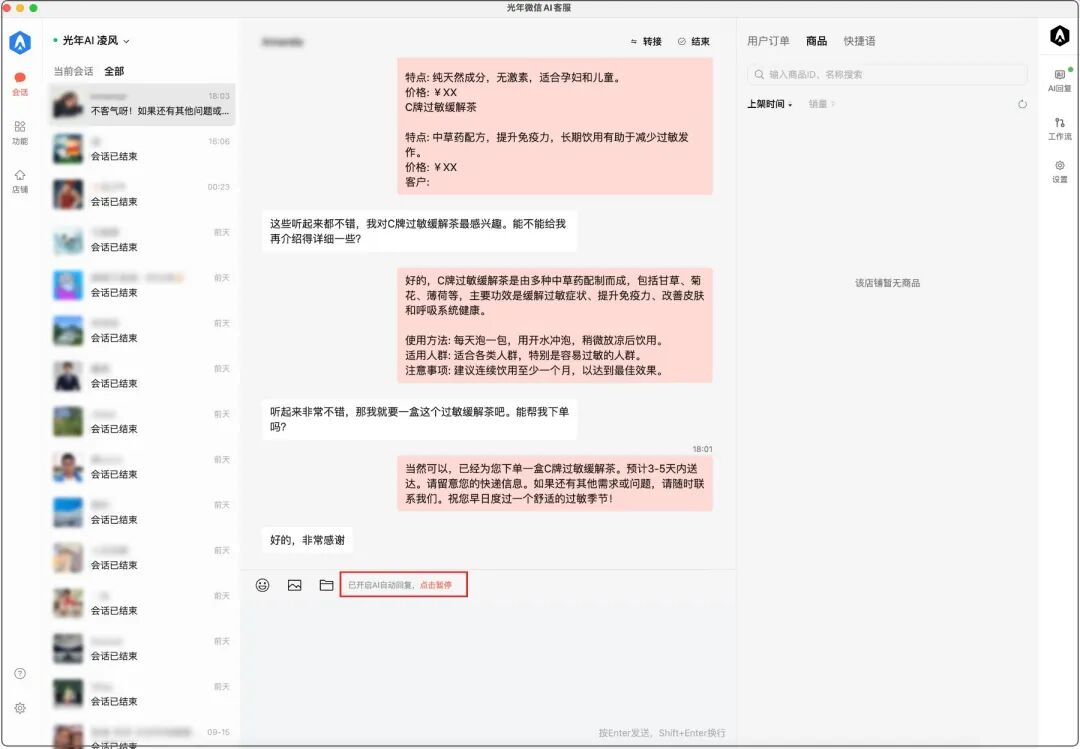This screenshot has width=1080, height=749.
Task: Go to the 店铺 store section
Action: pos(20,181)
